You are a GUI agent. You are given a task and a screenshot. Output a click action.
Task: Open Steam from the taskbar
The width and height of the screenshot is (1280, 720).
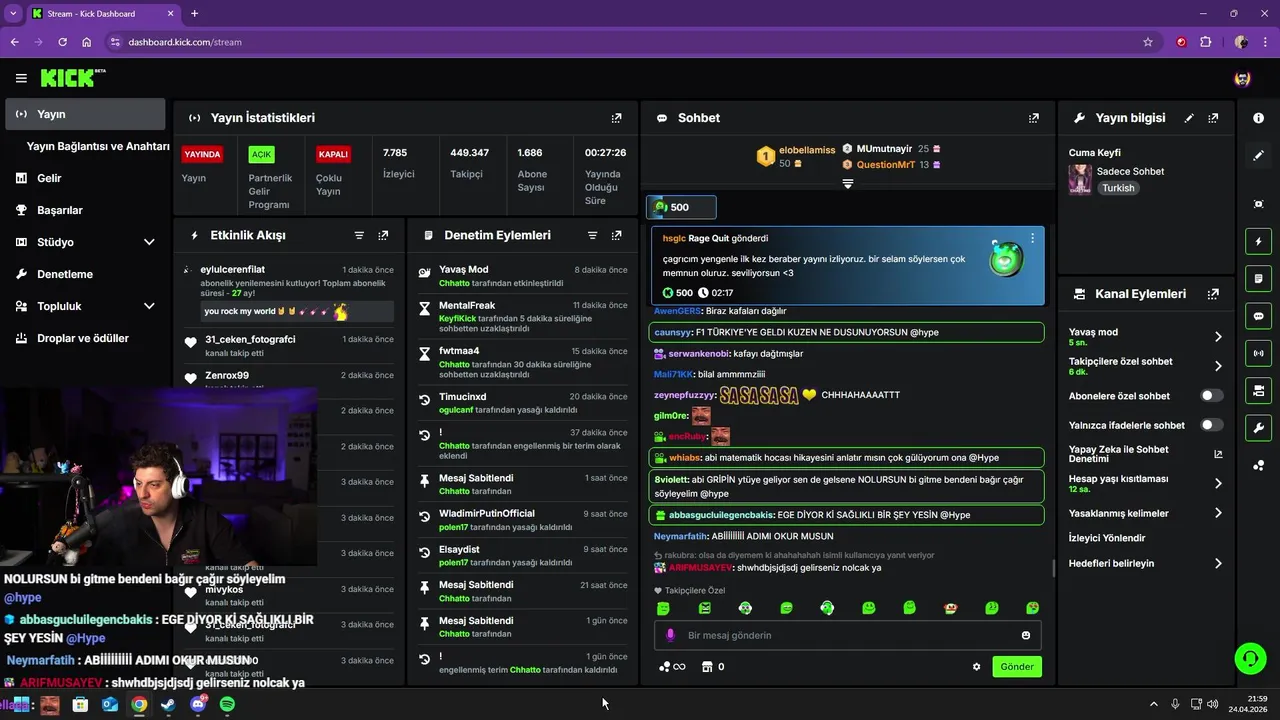coord(168,704)
